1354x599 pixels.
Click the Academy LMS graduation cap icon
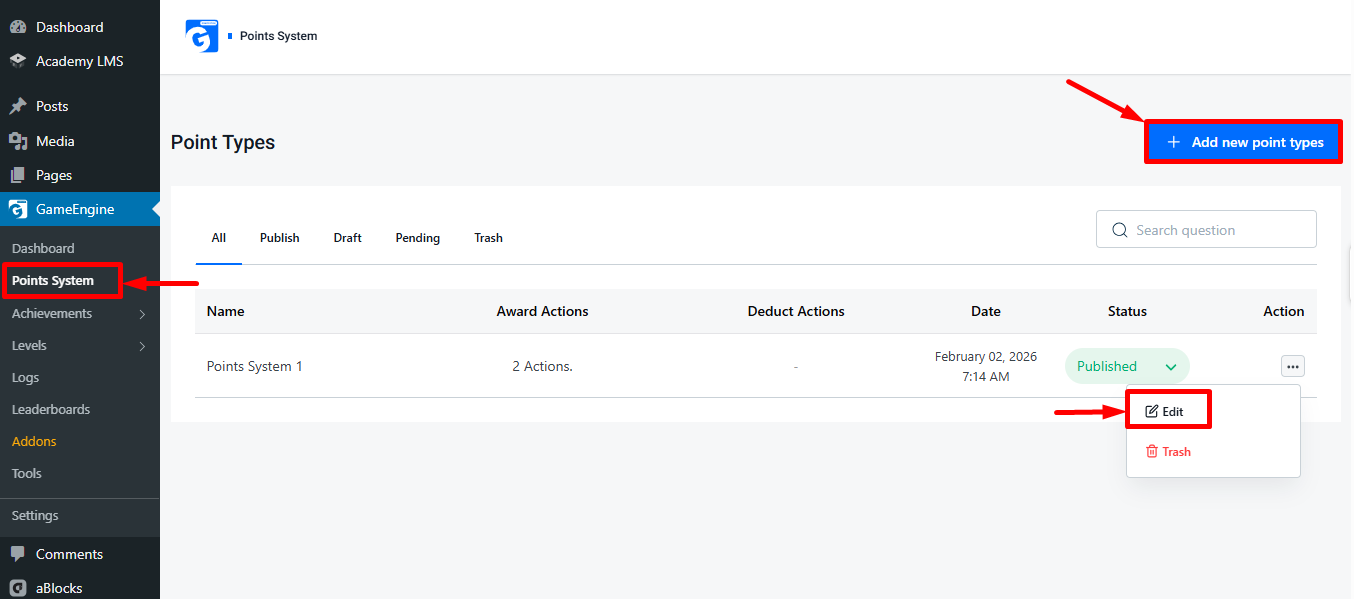pyautogui.click(x=18, y=61)
